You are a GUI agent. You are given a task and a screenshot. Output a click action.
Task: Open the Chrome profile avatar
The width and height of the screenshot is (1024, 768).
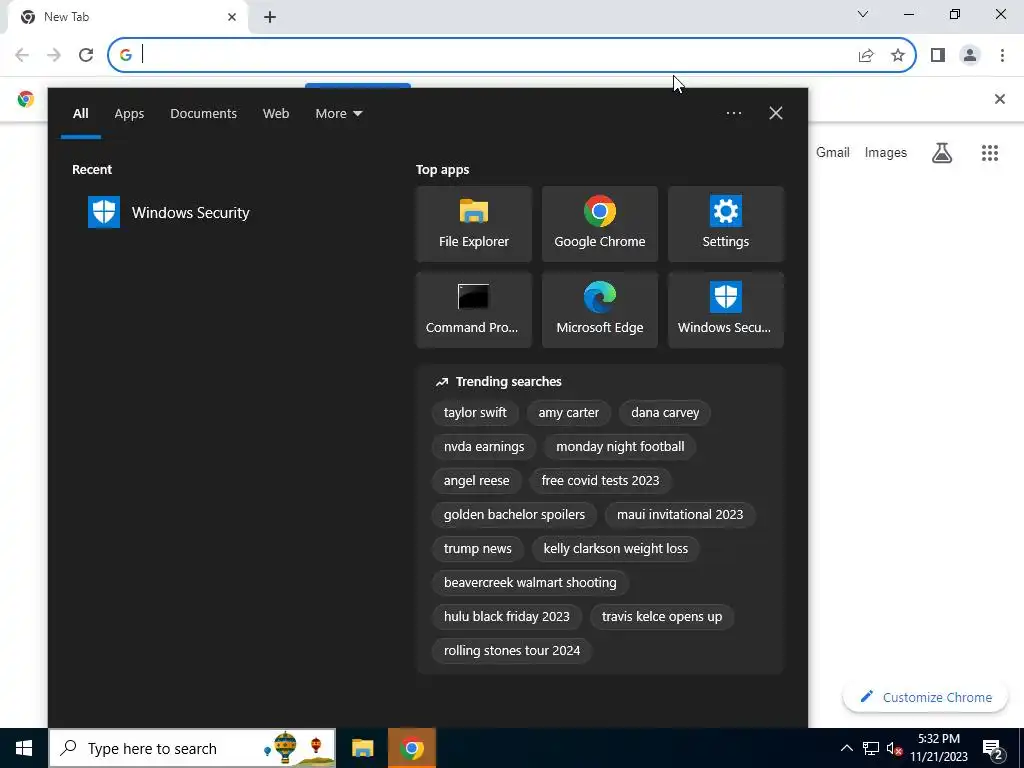pyautogui.click(x=970, y=55)
